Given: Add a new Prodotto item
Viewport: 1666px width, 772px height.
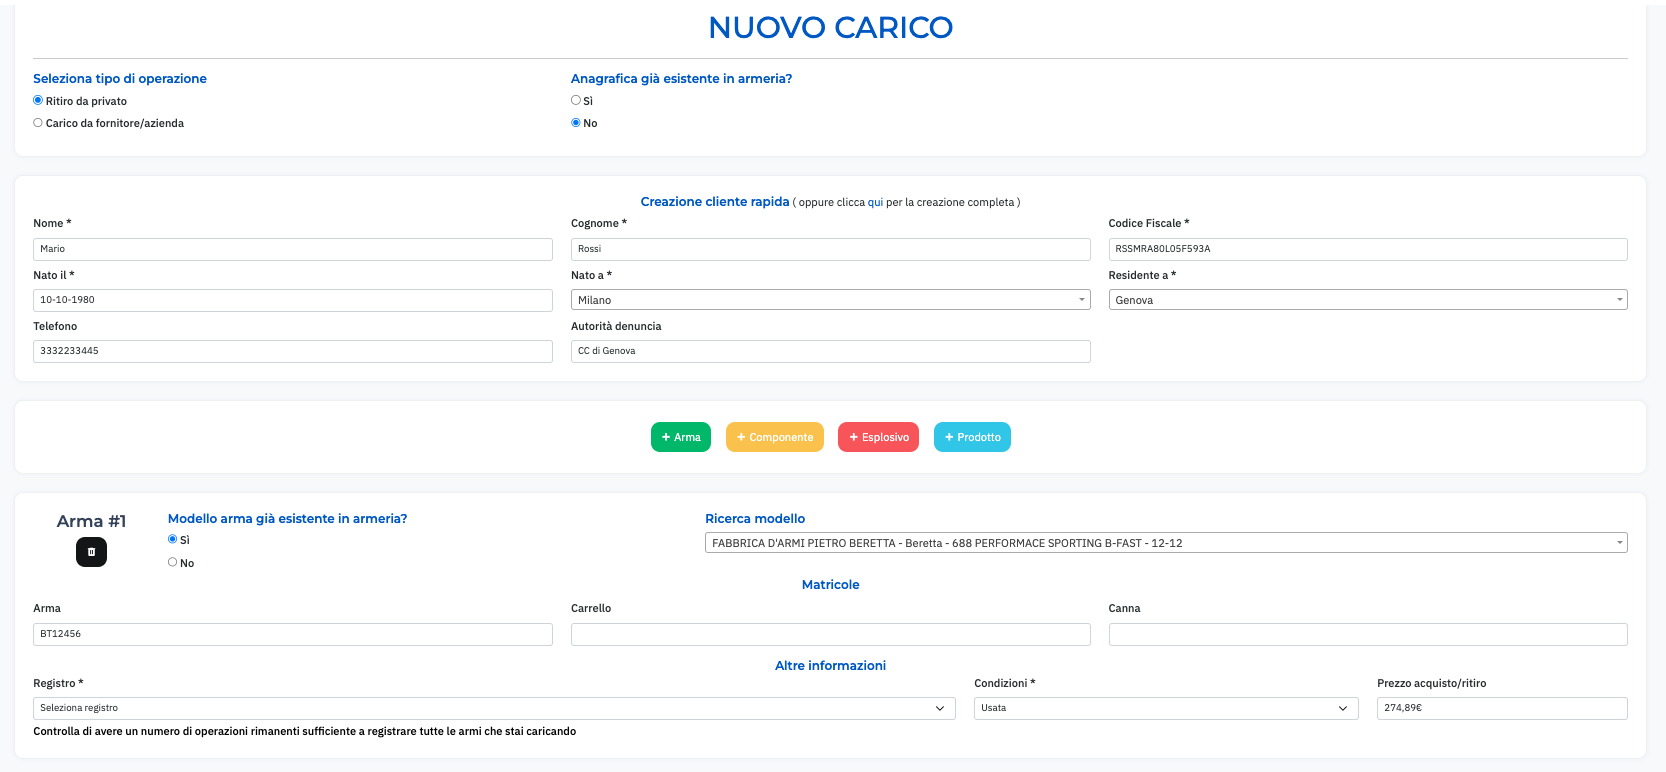Looking at the screenshot, I should pos(972,437).
